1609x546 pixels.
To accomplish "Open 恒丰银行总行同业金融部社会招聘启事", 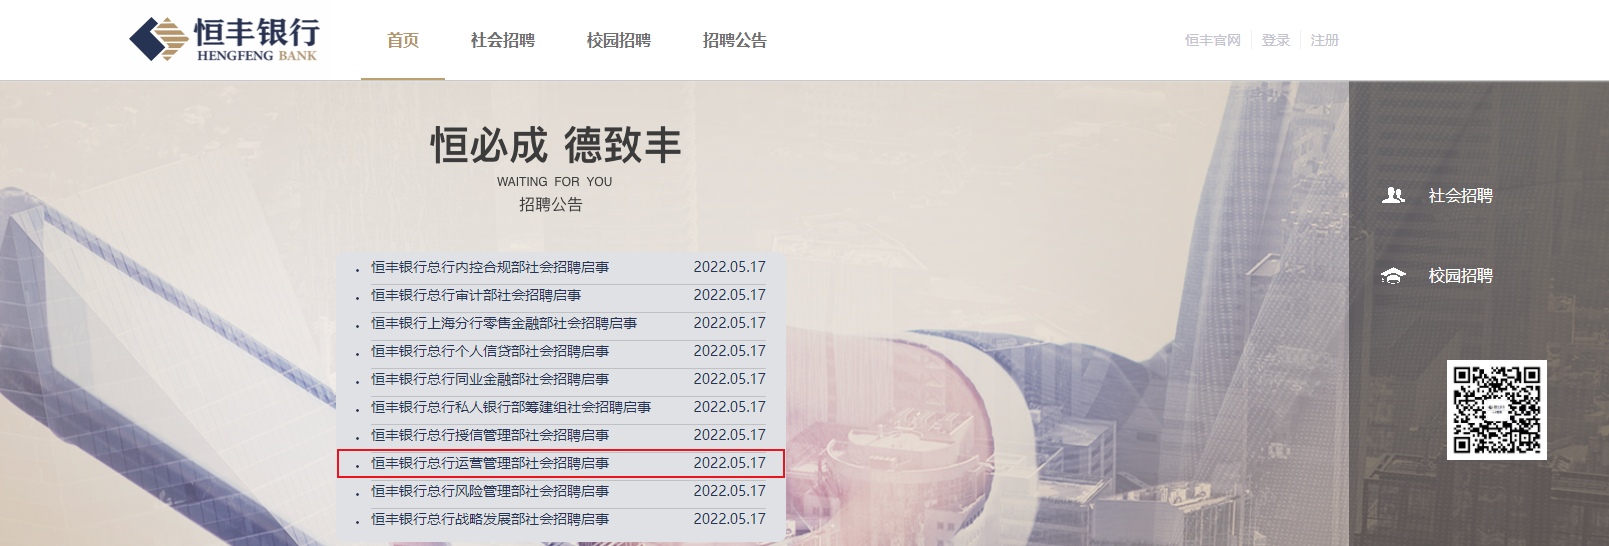I will point(490,379).
